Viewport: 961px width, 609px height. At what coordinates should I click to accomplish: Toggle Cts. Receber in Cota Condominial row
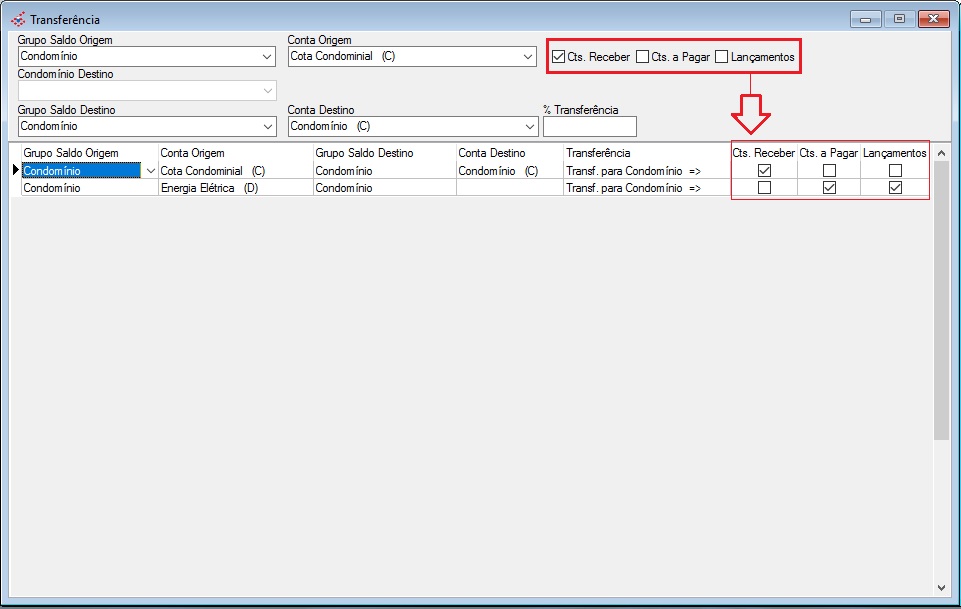pos(764,171)
